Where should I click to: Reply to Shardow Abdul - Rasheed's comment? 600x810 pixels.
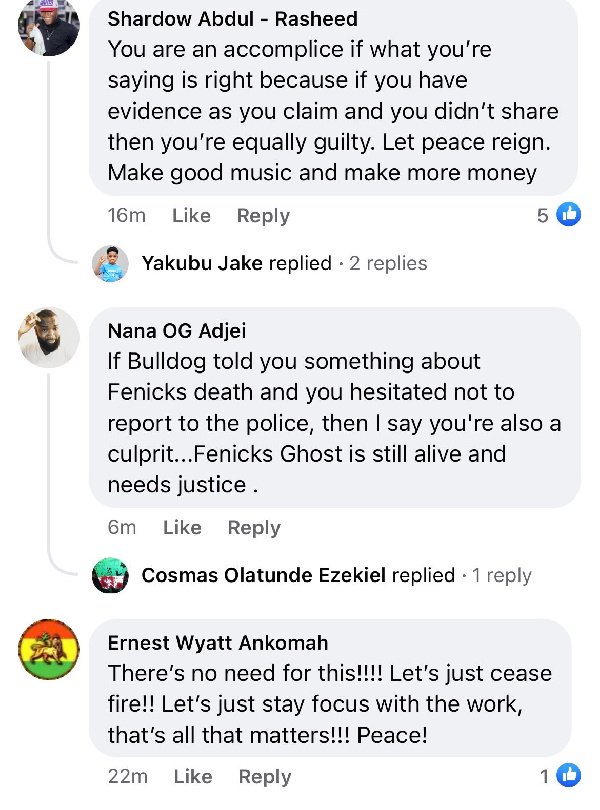263,215
